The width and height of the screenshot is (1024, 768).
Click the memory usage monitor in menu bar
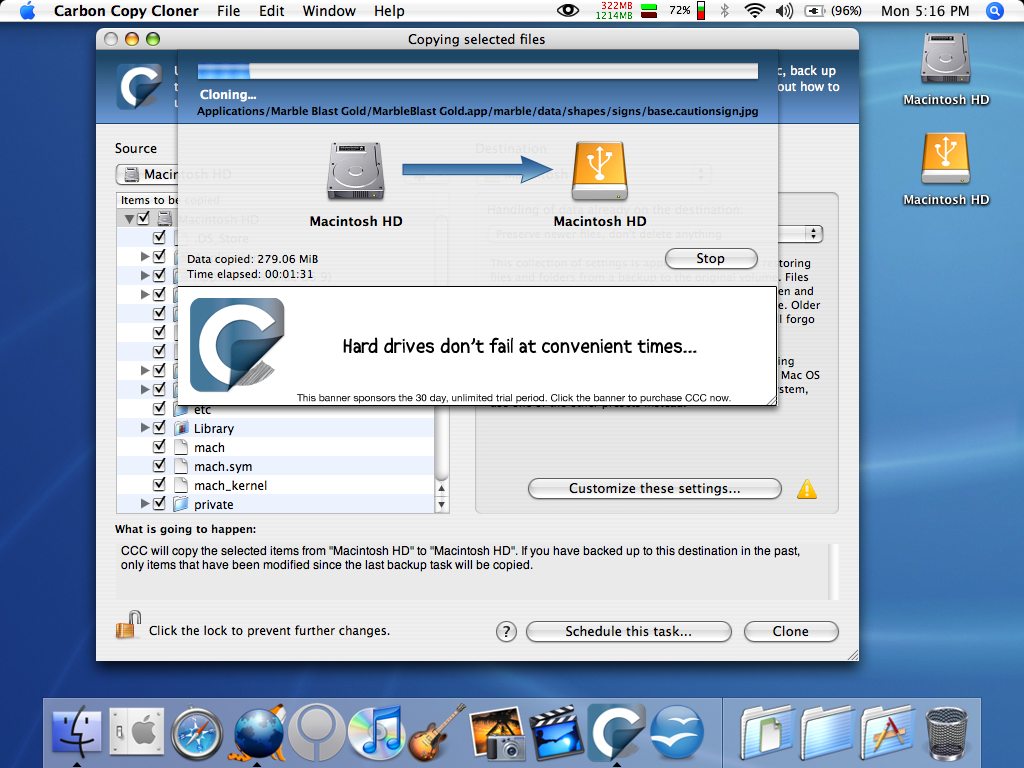click(x=626, y=10)
